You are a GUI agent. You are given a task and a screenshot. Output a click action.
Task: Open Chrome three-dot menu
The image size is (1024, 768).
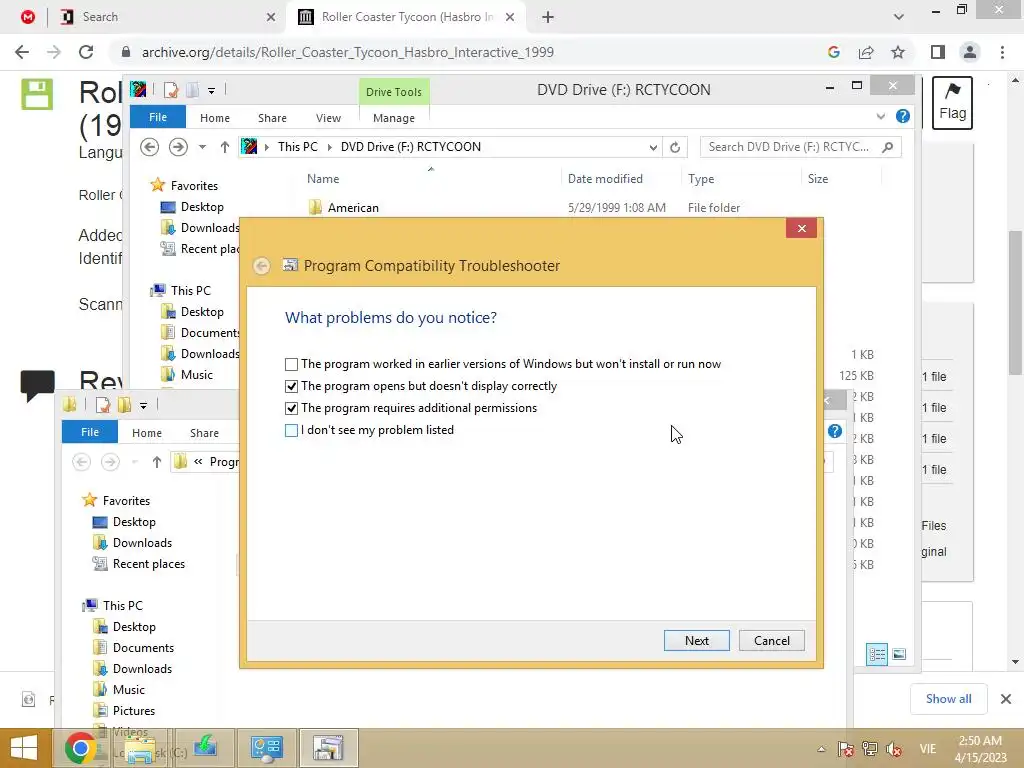tap(1002, 52)
